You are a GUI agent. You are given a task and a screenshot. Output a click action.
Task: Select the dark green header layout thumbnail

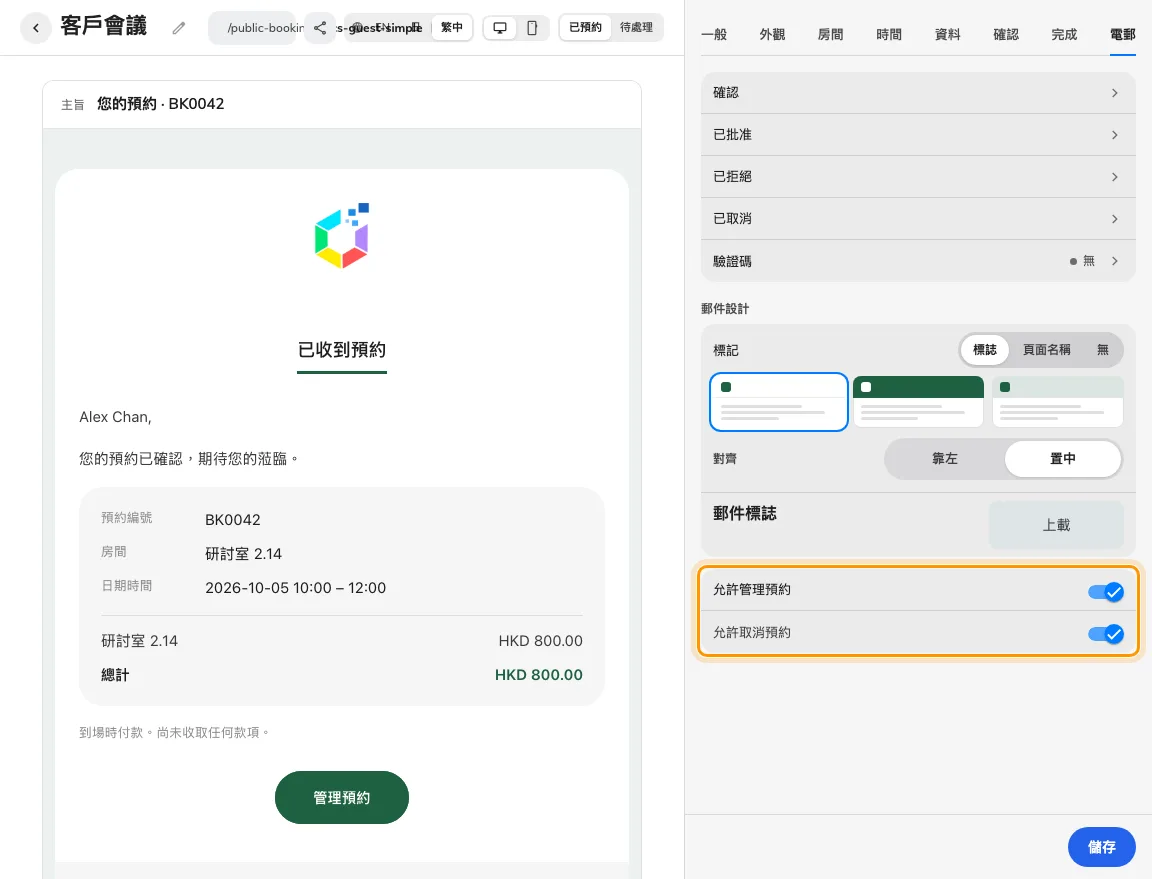[x=918, y=402]
